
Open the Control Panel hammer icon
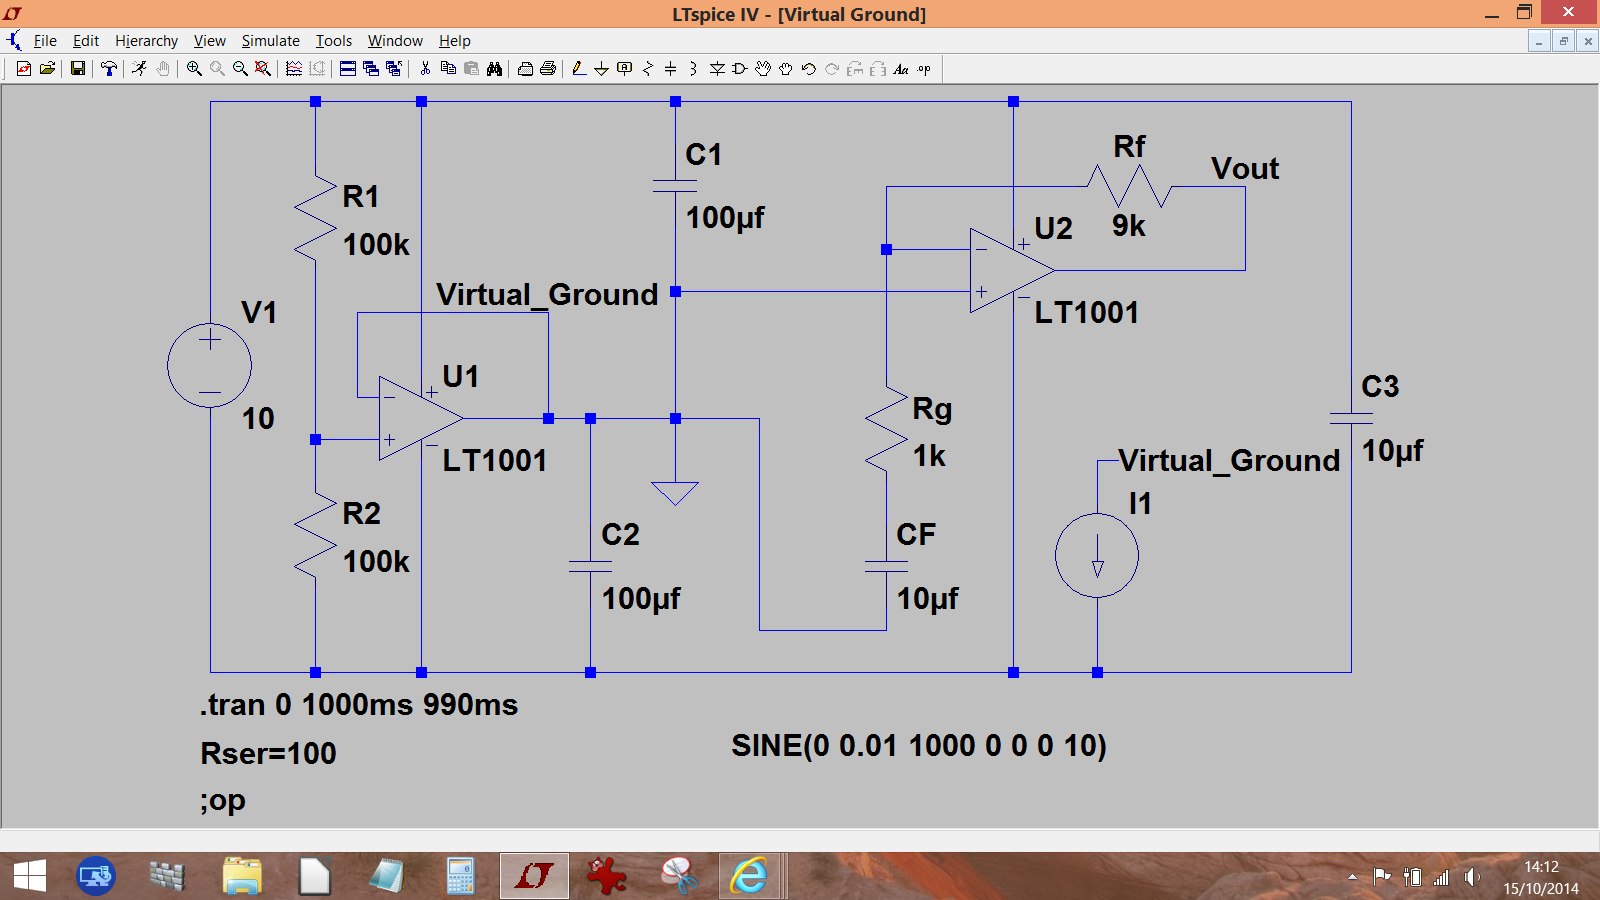(x=108, y=69)
